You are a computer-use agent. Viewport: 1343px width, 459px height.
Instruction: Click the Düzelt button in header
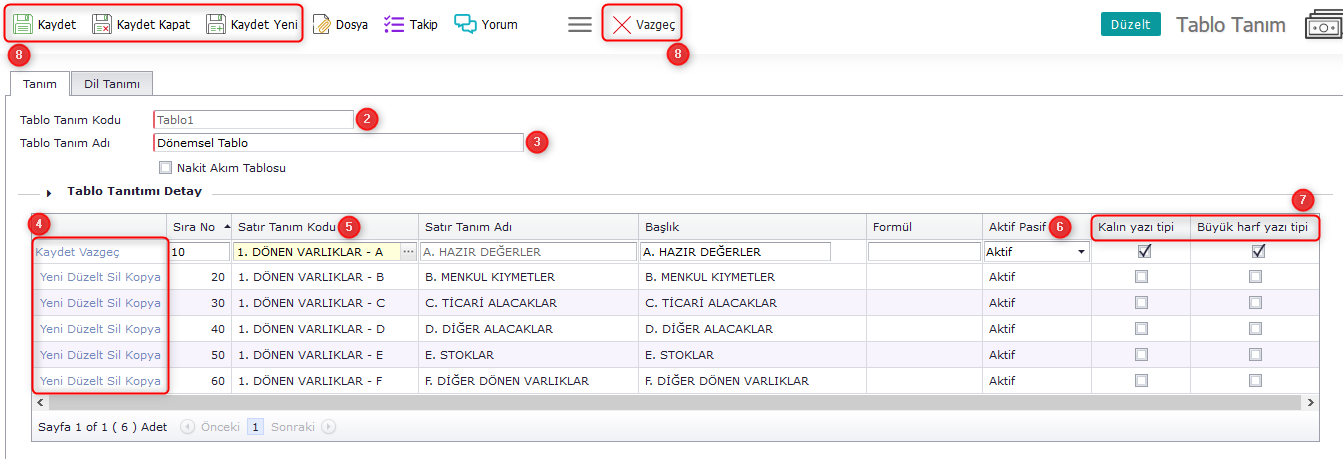(x=1130, y=24)
